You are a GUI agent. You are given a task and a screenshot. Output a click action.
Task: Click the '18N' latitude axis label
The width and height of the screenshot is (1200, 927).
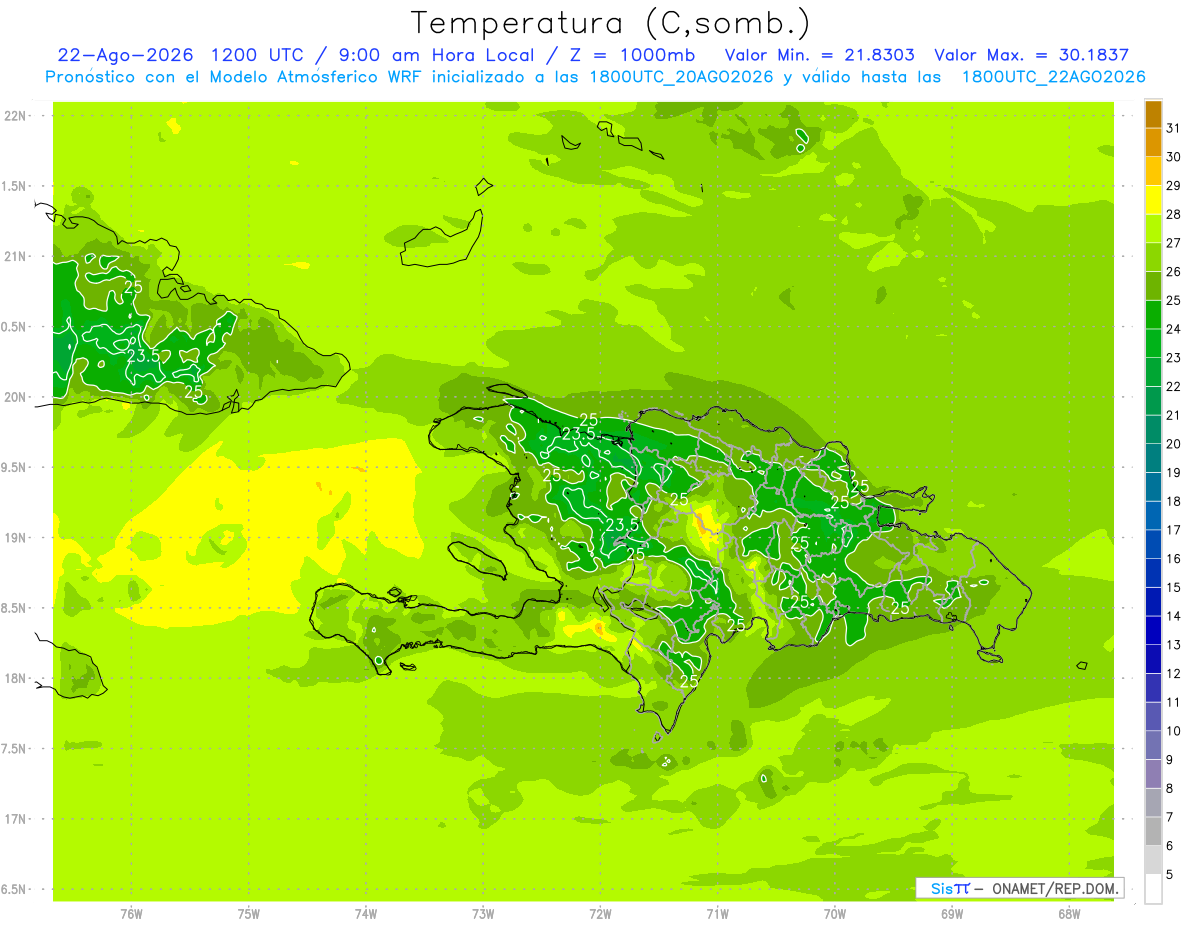point(17,678)
